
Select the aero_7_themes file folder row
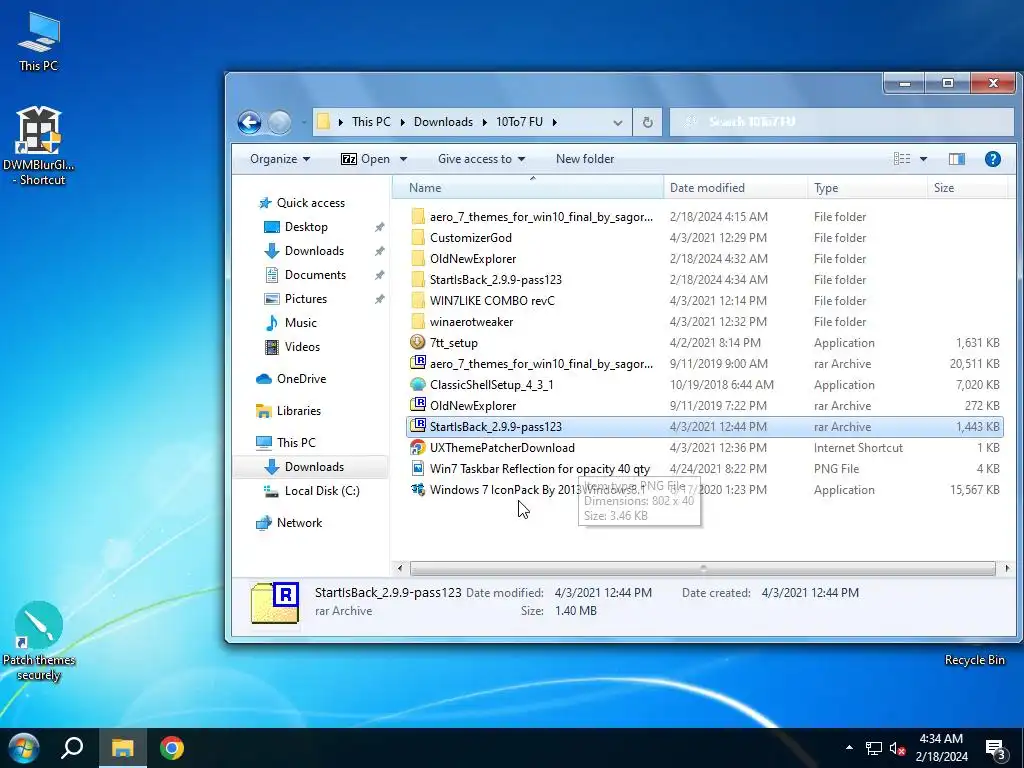705,217
